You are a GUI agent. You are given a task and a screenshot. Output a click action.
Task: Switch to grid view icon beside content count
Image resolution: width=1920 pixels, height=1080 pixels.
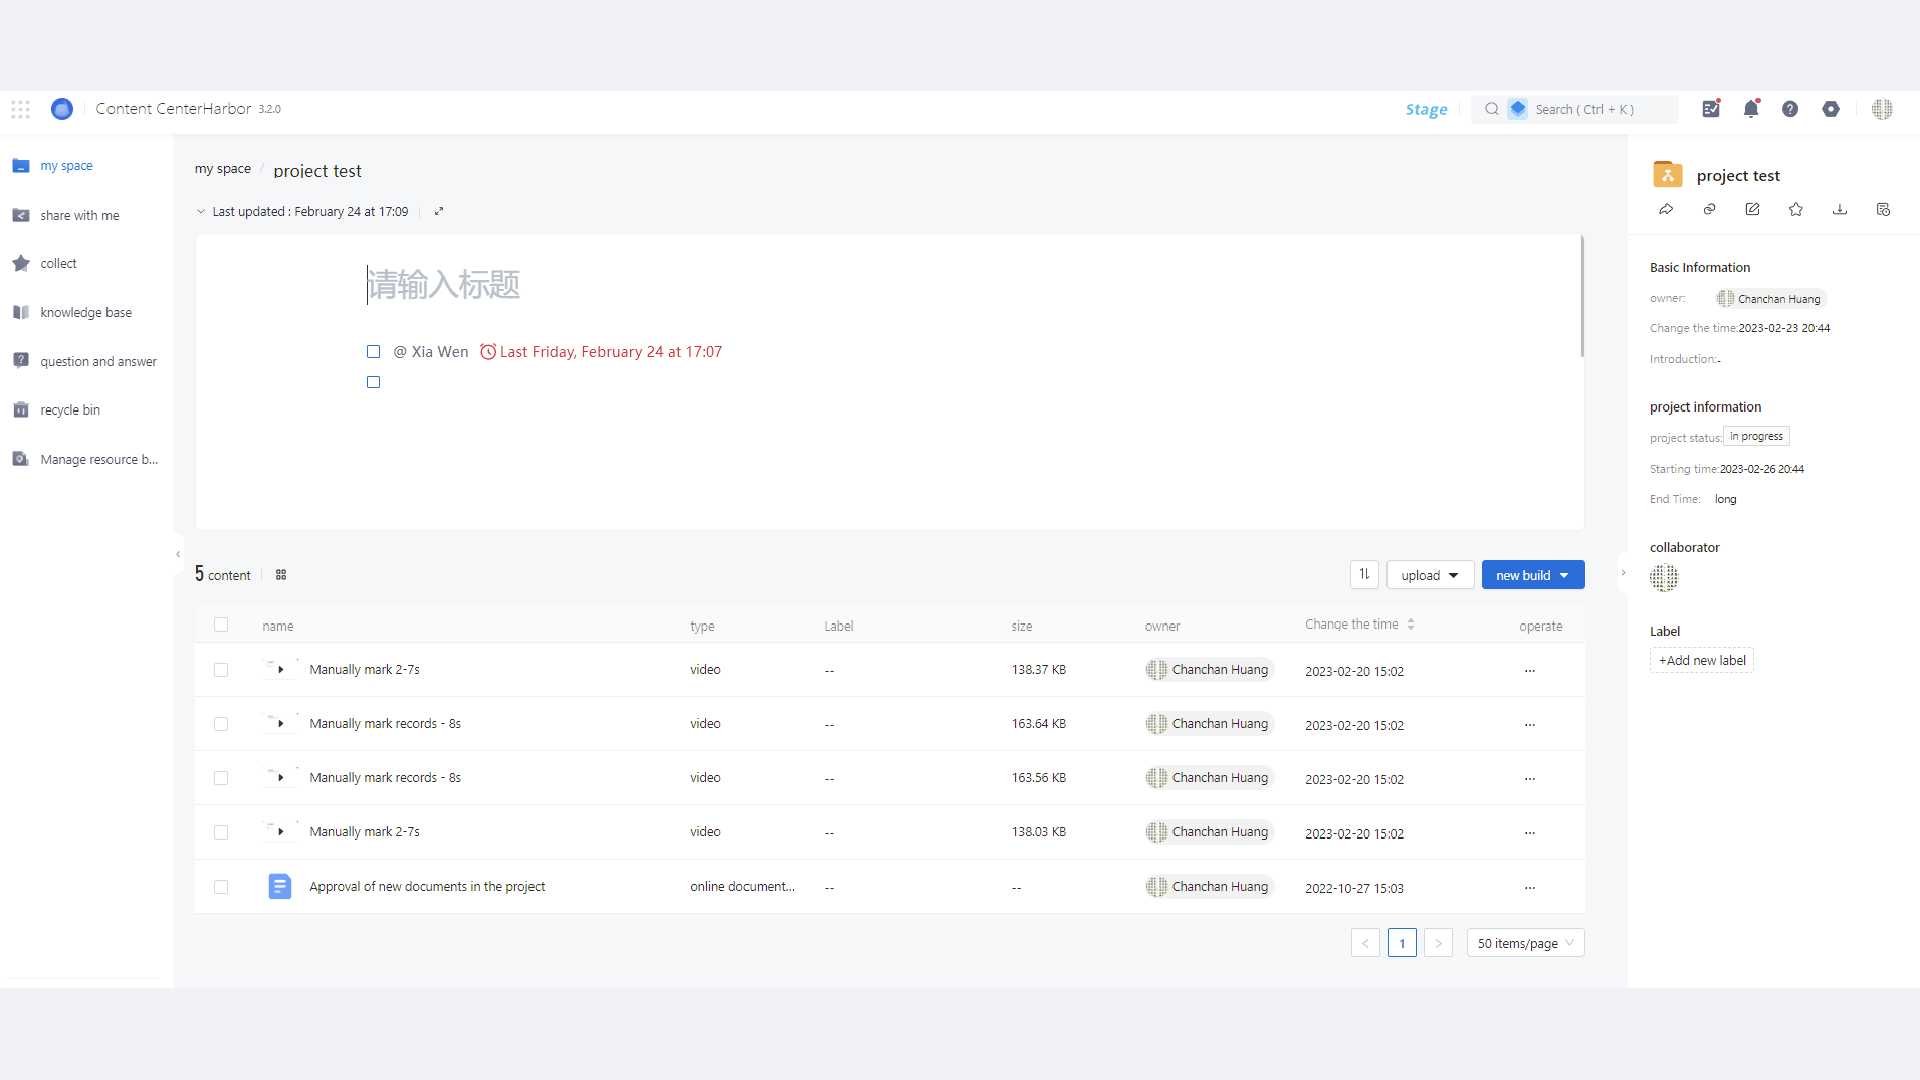pyautogui.click(x=281, y=575)
